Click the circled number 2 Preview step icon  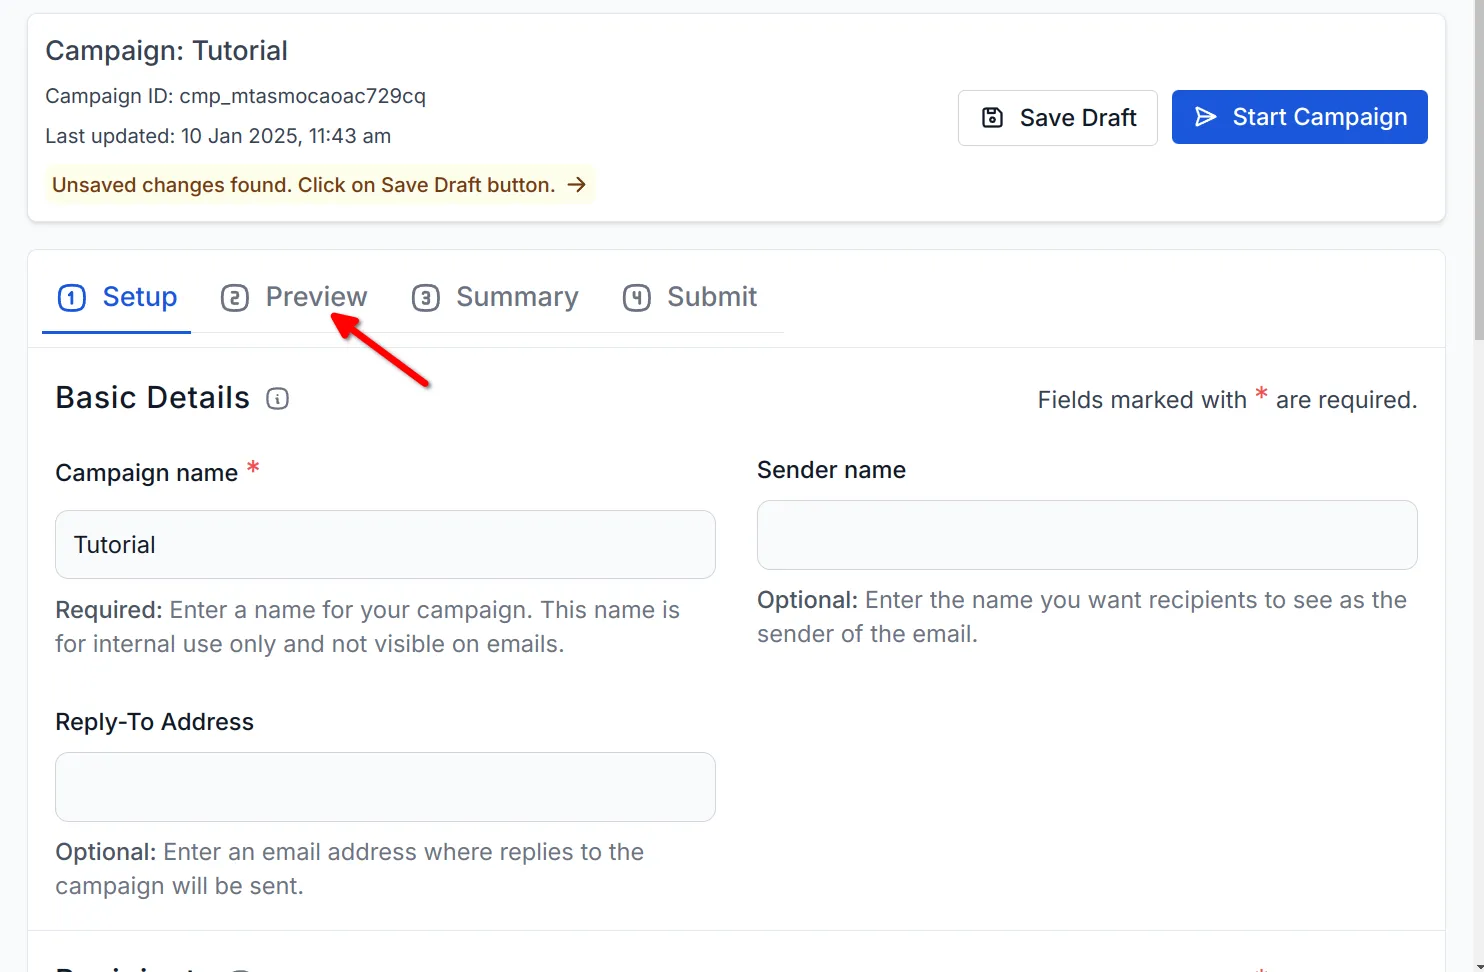coord(235,297)
